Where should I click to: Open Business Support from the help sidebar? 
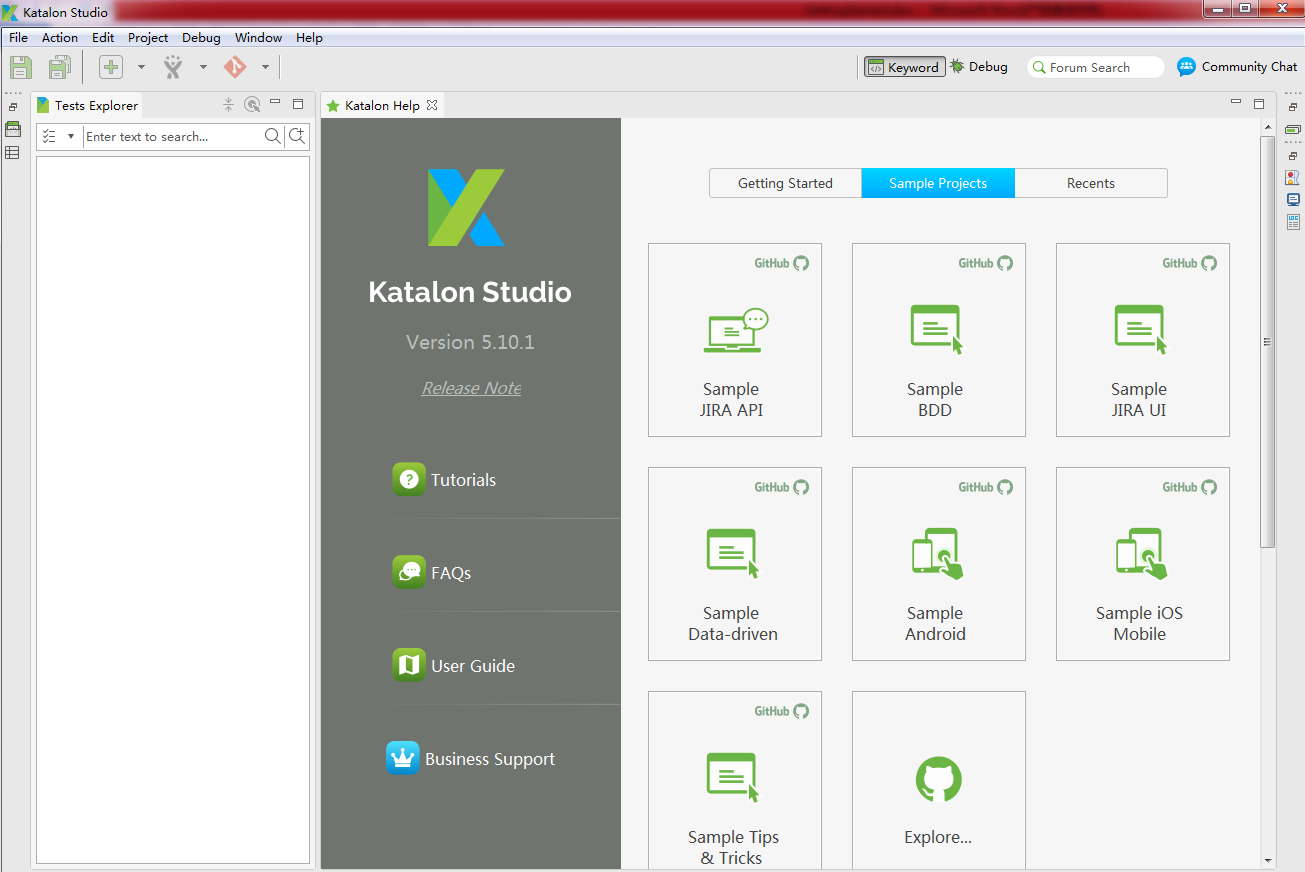471,758
